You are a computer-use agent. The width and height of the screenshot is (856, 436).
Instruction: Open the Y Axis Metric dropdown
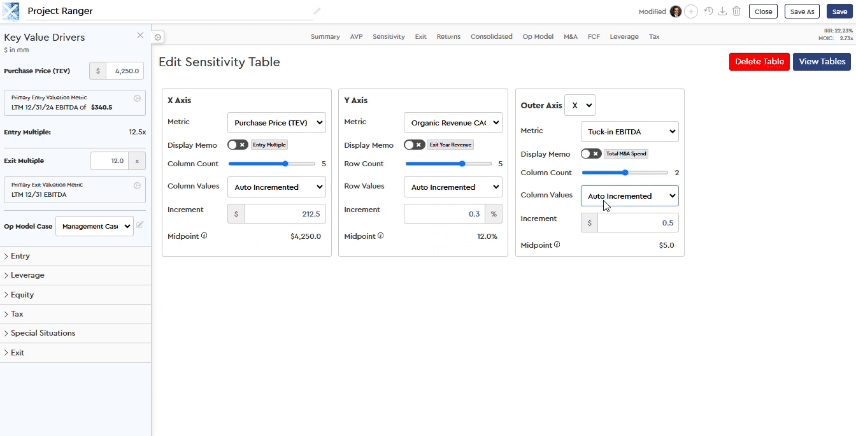click(453, 122)
